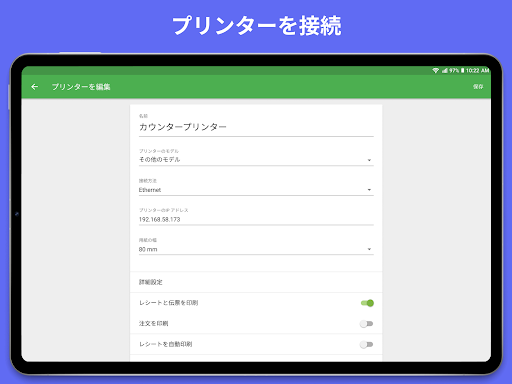Tap the 保存 save button
The height and width of the screenshot is (384, 512).
pos(478,87)
